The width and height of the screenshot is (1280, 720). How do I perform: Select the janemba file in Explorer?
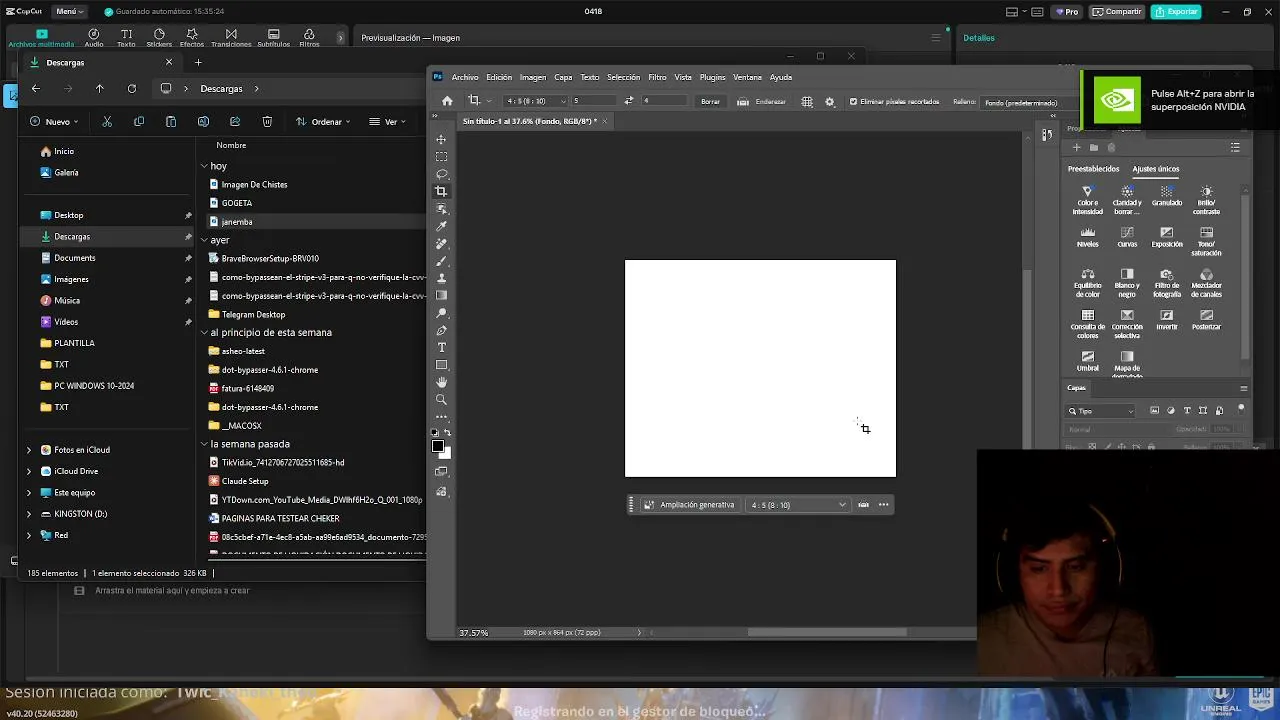pyautogui.click(x=315, y=221)
